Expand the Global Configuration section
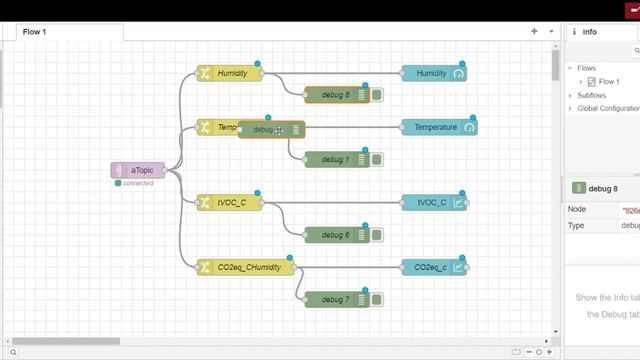The width and height of the screenshot is (640, 360). [x=570, y=109]
